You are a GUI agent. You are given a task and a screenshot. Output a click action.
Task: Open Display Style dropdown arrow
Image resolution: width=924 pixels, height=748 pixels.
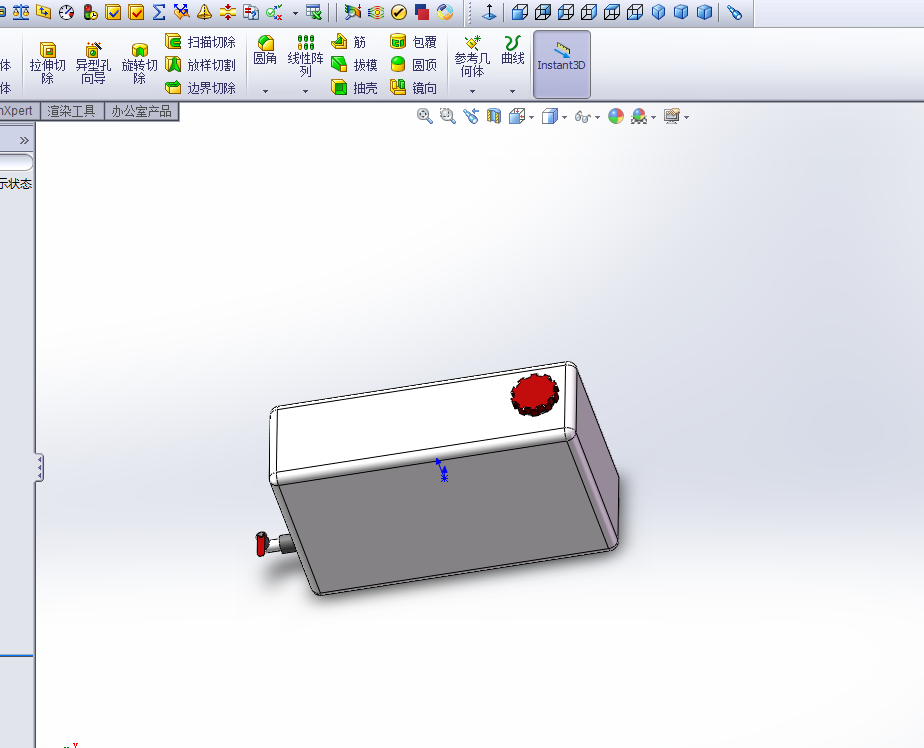click(565, 117)
